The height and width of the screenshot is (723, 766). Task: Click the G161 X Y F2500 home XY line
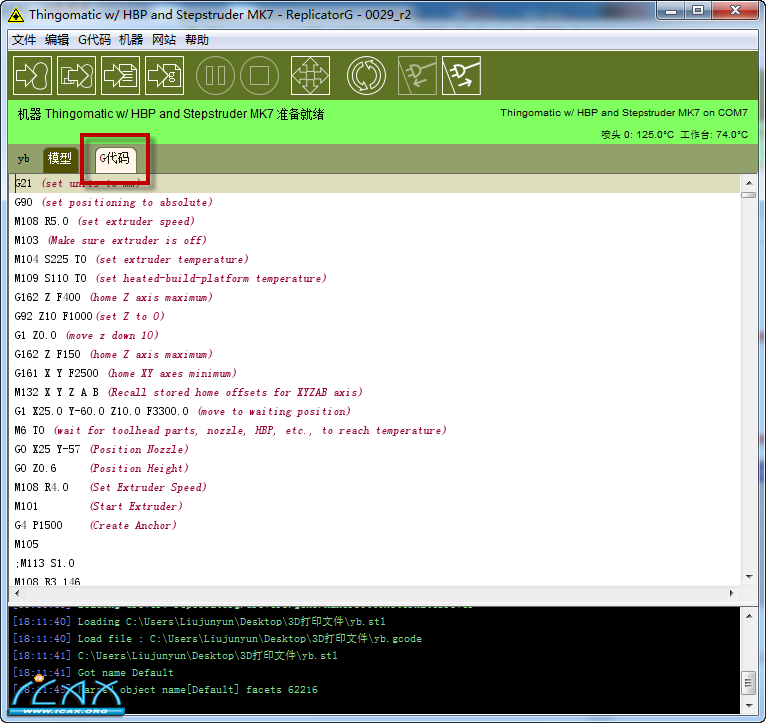(126, 374)
